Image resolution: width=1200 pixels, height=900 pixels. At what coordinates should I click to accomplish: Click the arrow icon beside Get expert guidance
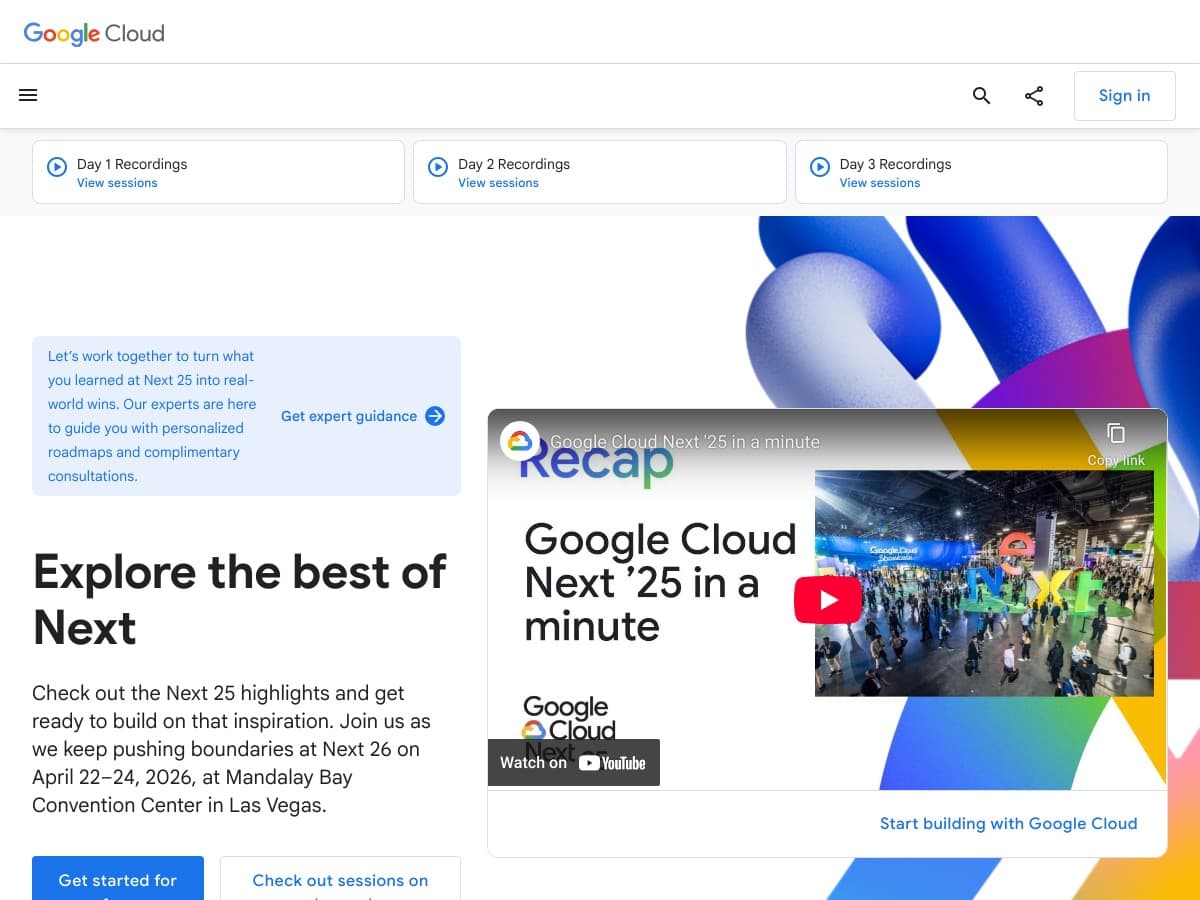tap(435, 416)
